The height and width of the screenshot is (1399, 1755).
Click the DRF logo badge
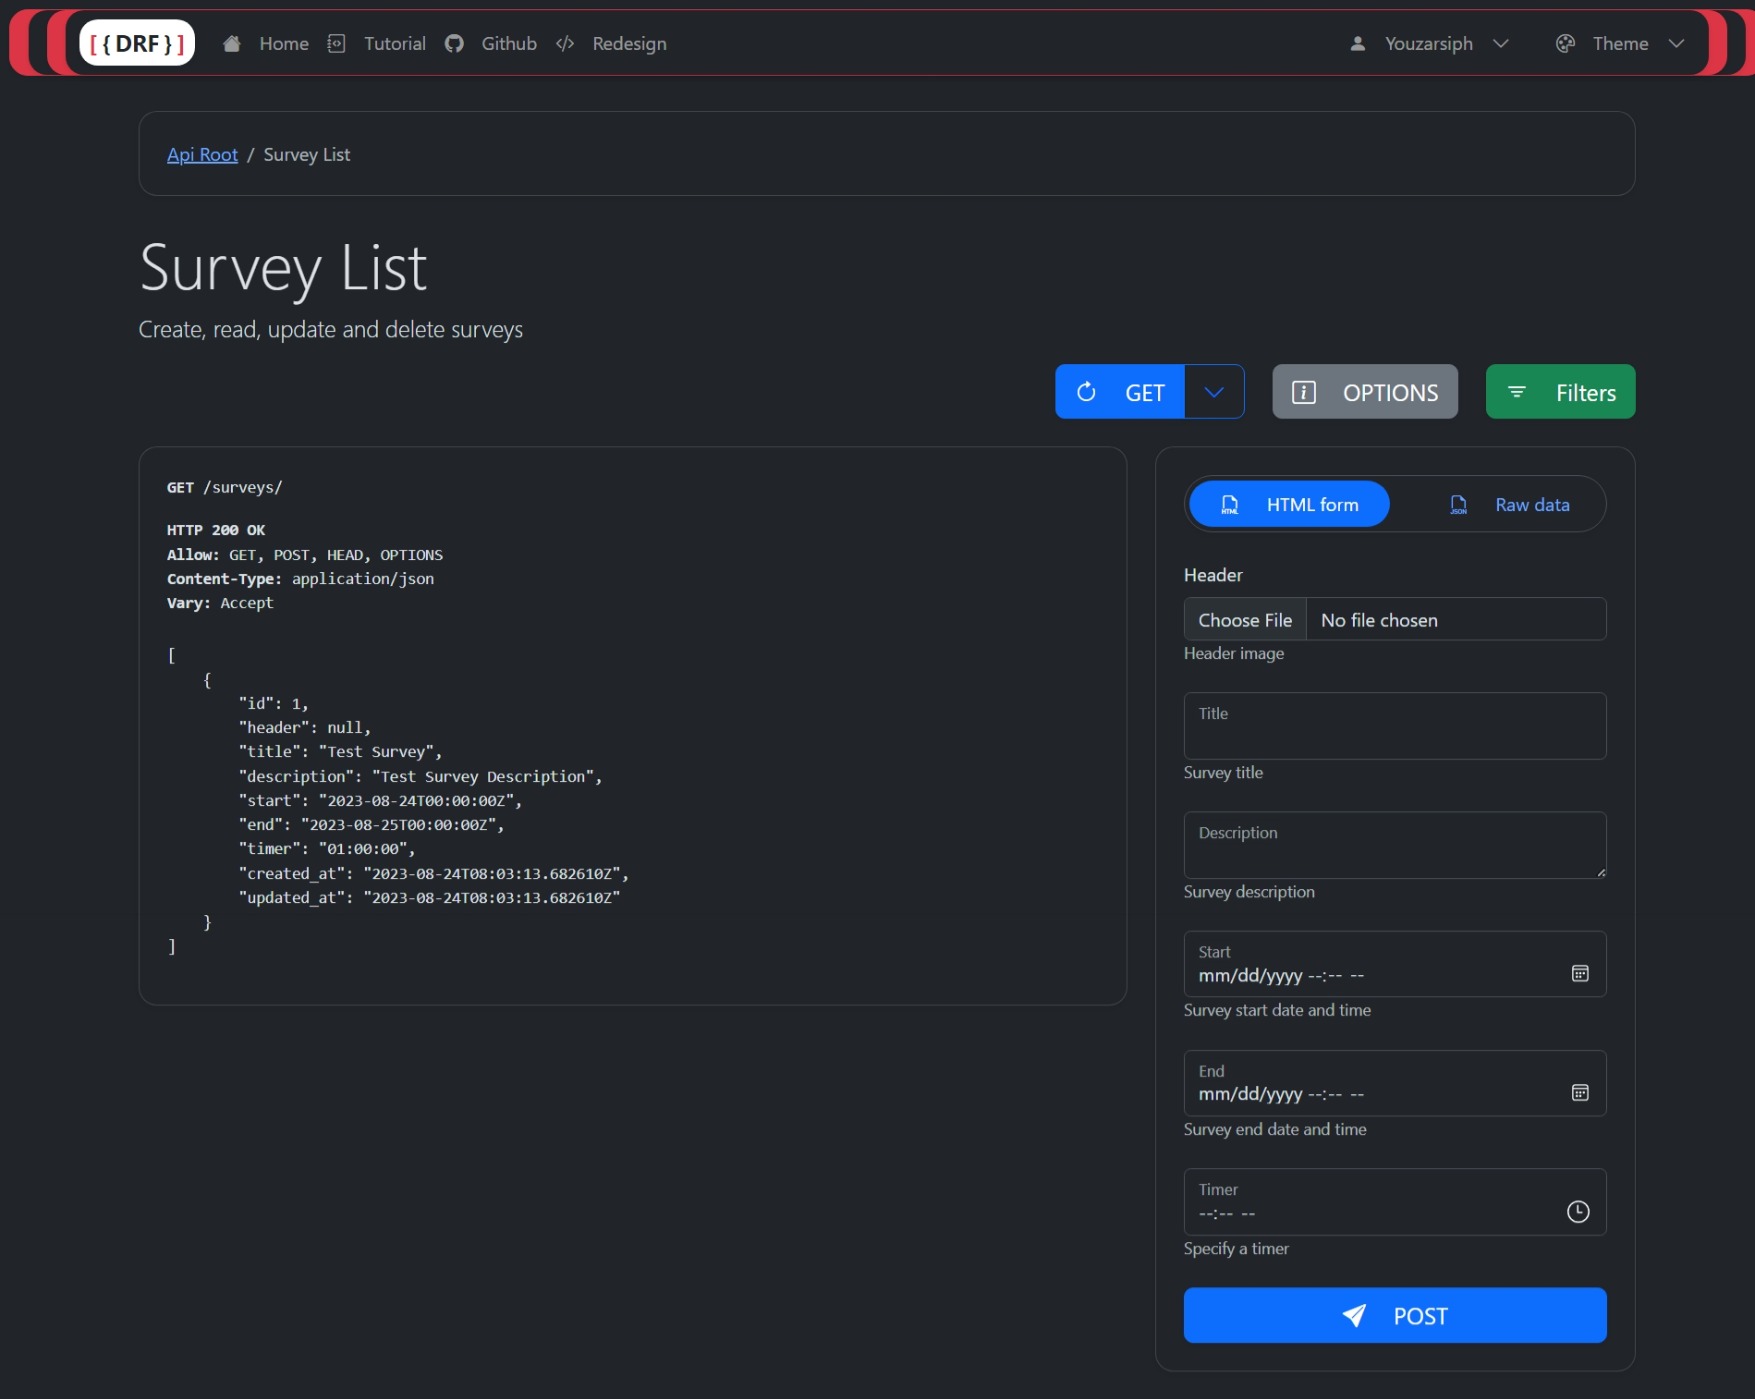coord(137,43)
